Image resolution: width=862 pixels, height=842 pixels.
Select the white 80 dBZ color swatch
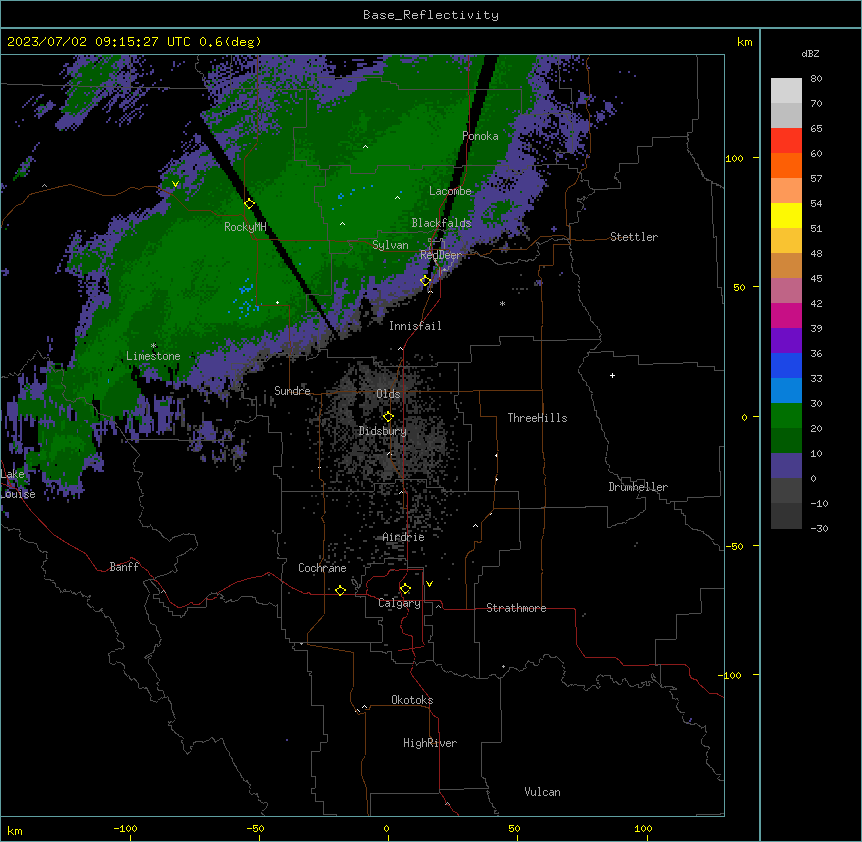pos(786,91)
